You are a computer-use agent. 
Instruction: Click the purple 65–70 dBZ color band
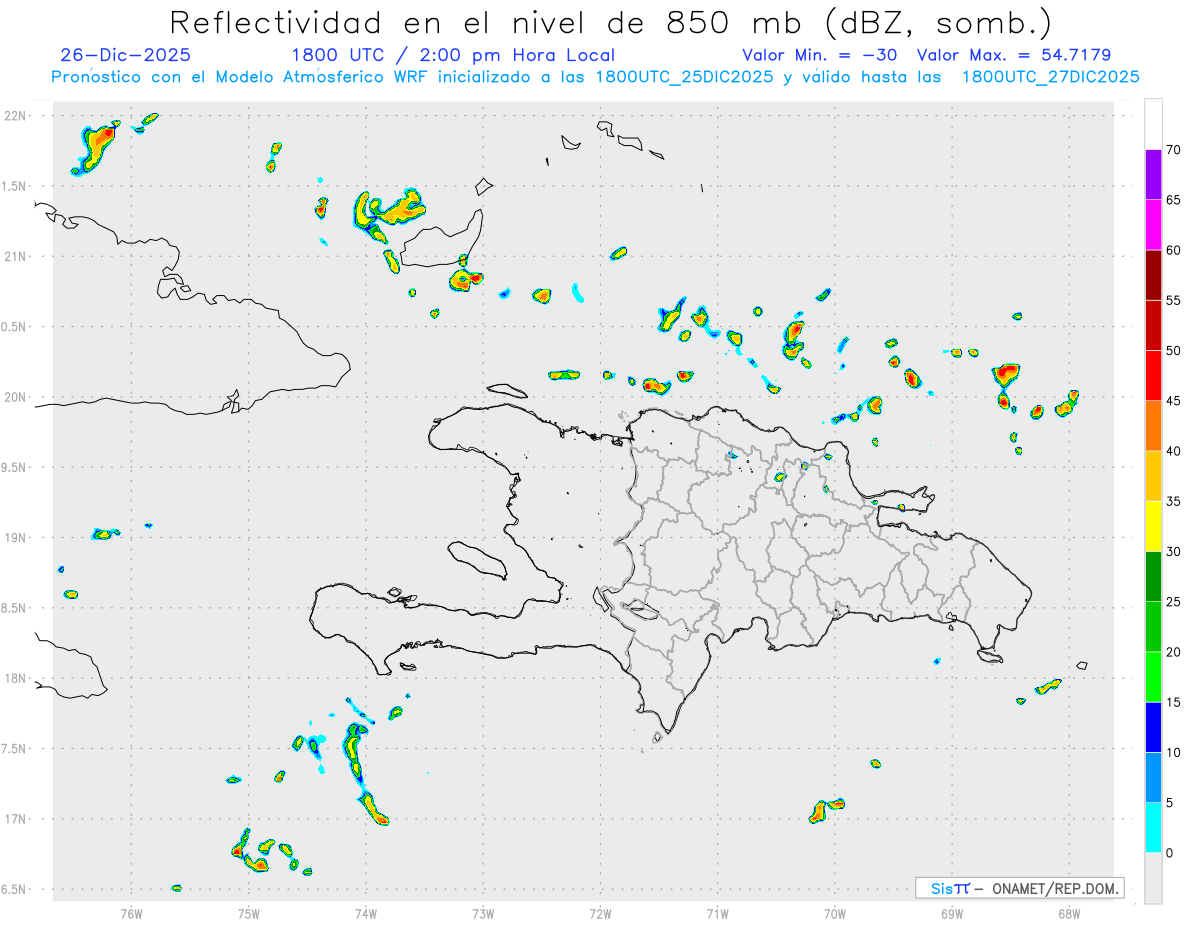click(x=1153, y=174)
